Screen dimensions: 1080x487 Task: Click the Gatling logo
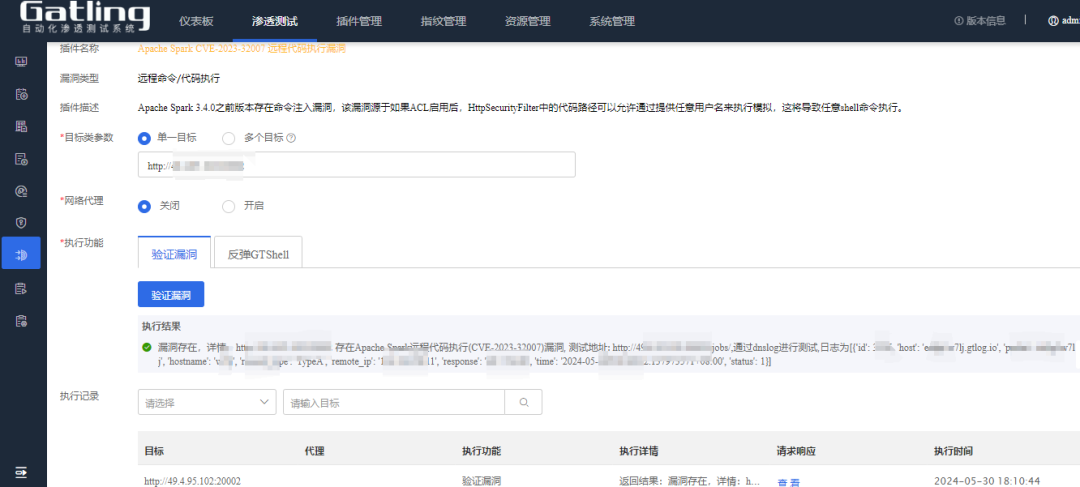tap(84, 18)
